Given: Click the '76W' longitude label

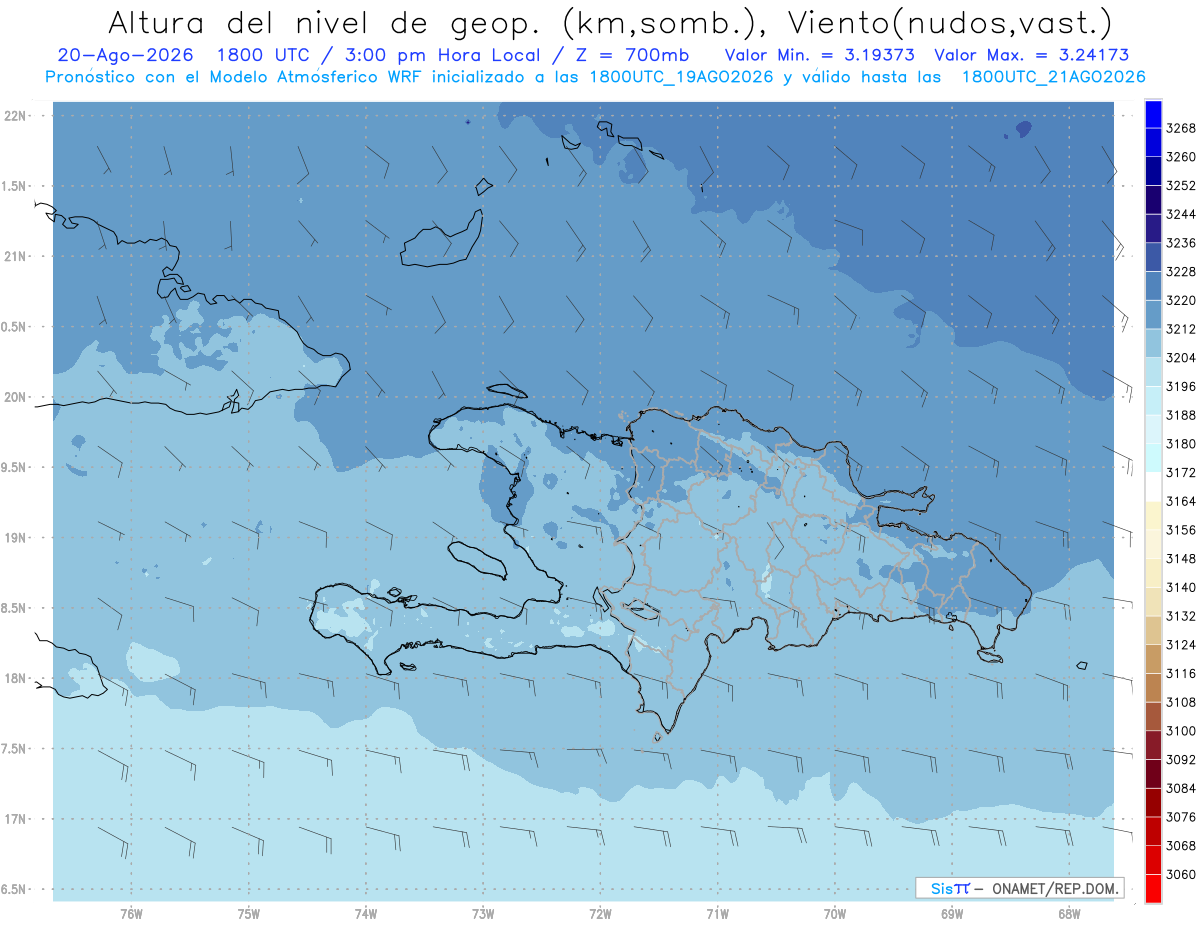Looking at the screenshot, I should pyautogui.click(x=131, y=914).
